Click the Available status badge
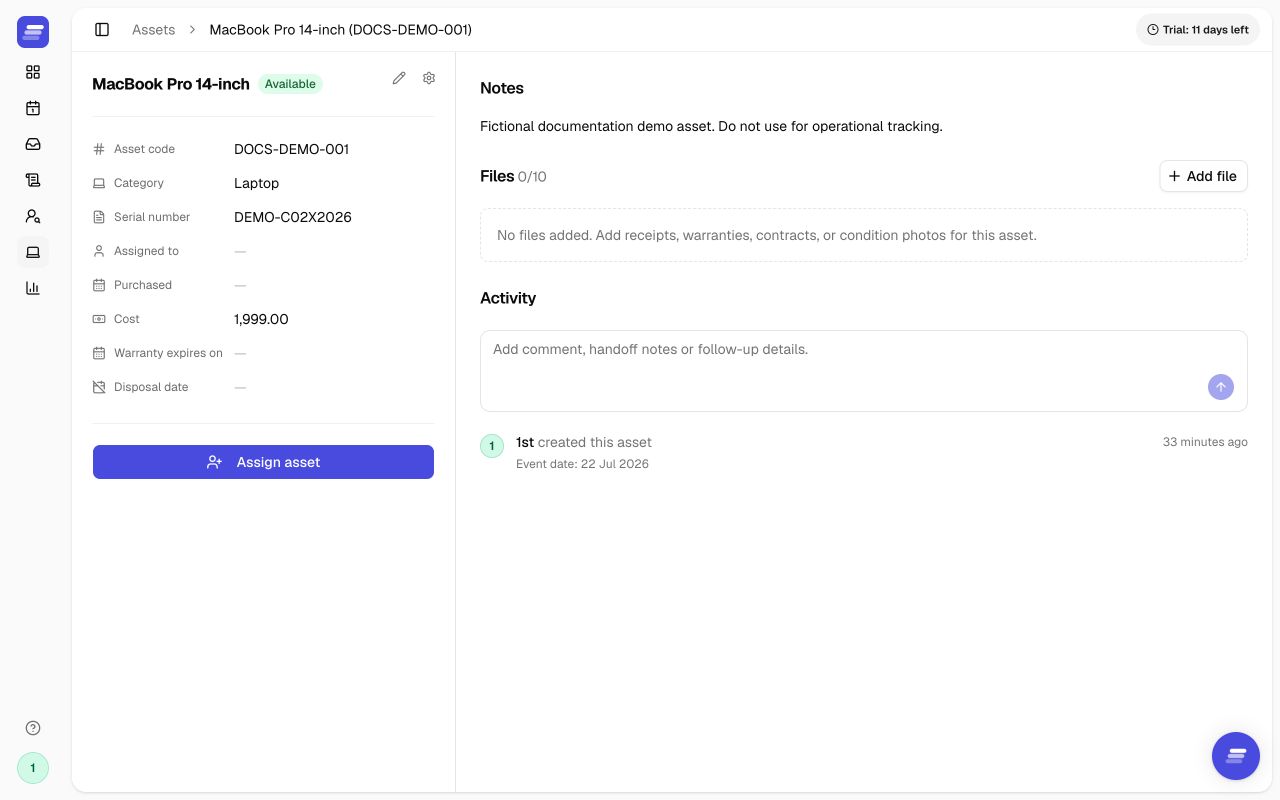1280x800 pixels. pyautogui.click(x=290, y=84)
